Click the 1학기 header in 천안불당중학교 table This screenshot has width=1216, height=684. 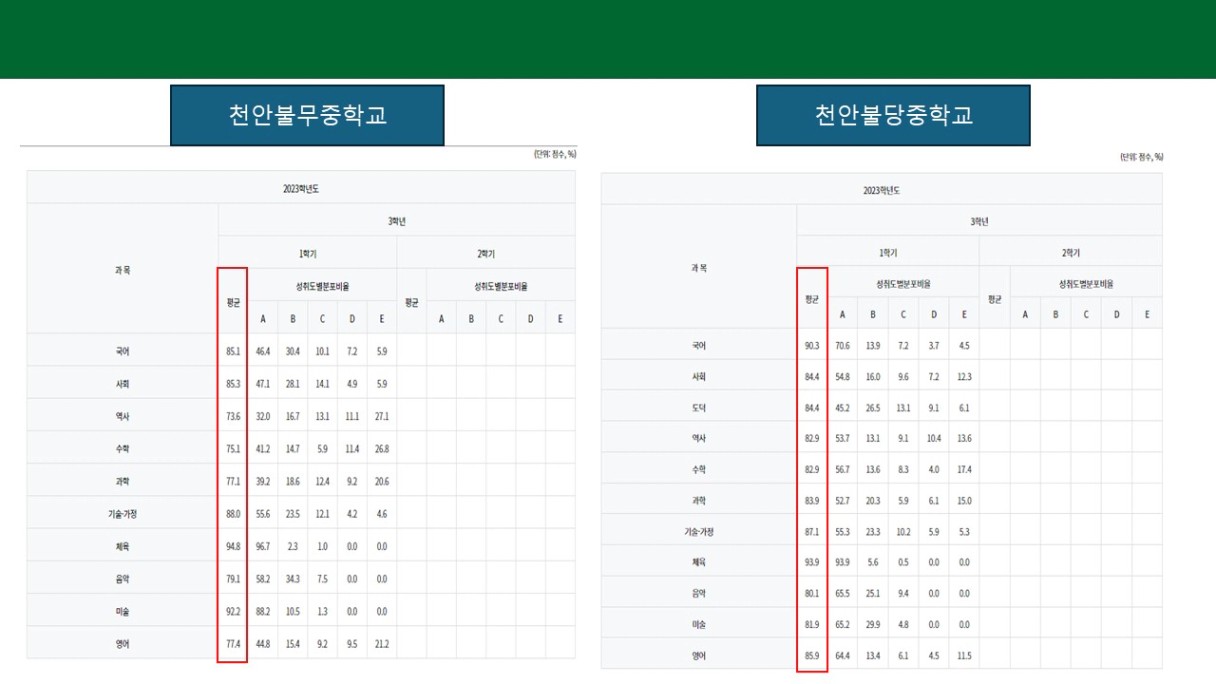coord(888,253)
